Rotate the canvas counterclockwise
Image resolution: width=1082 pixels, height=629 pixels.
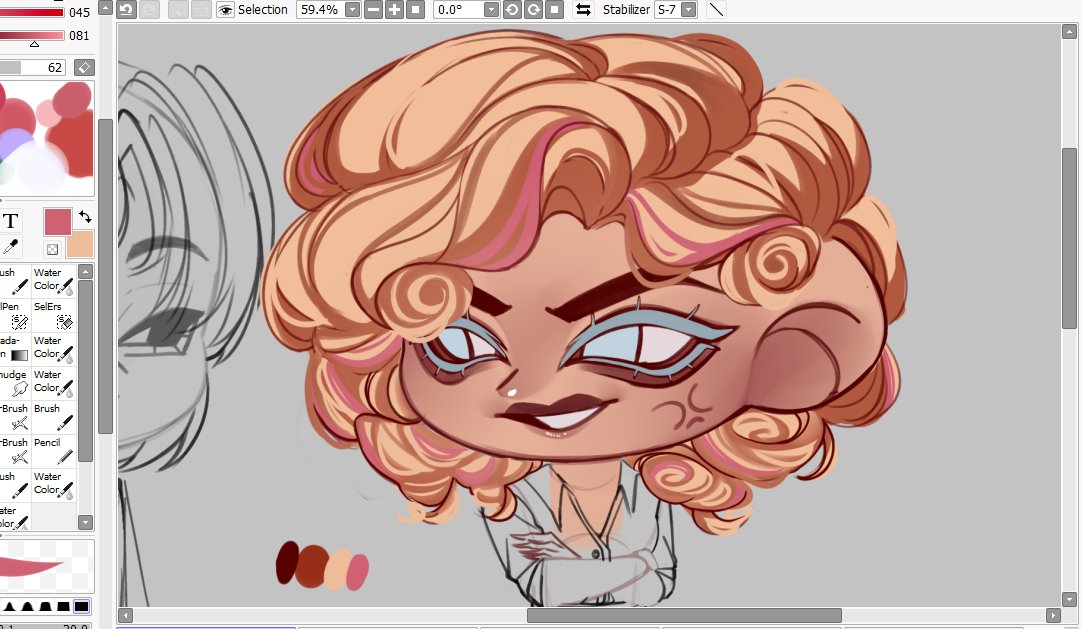tap(512, 10)
